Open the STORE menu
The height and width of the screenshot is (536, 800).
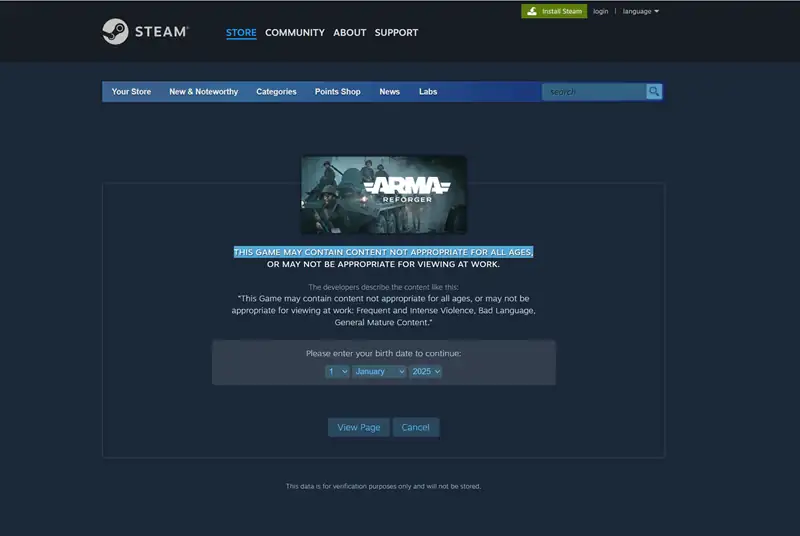(x=241, y=33)
